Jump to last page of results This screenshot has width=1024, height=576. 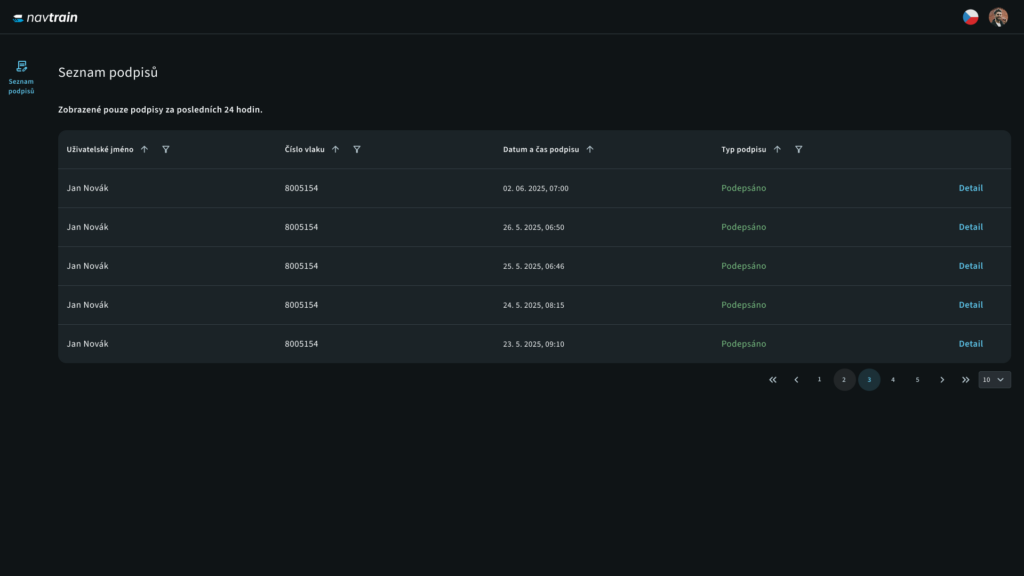pyautogui.click(x=965, y=380)
